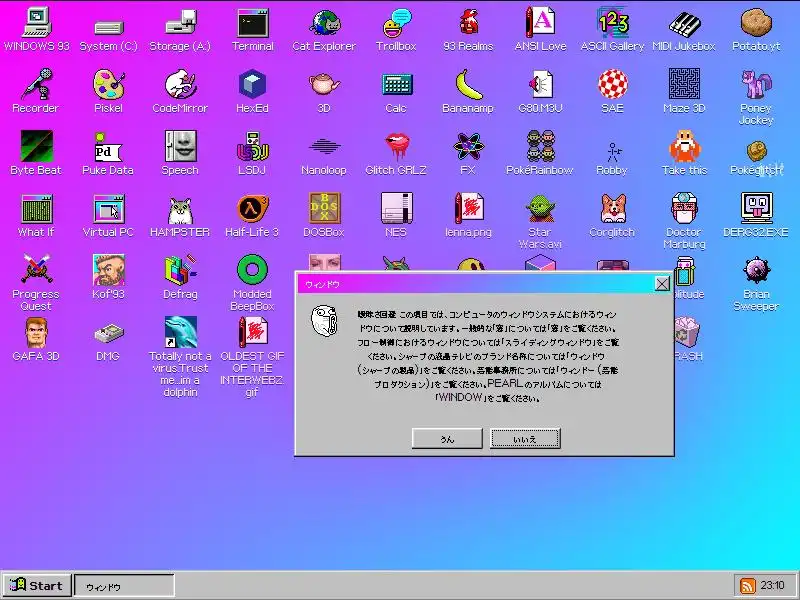Open the Maze 3D icon
Image resolution: width=800 pixels, height=600 pixels.
[684, 85]
